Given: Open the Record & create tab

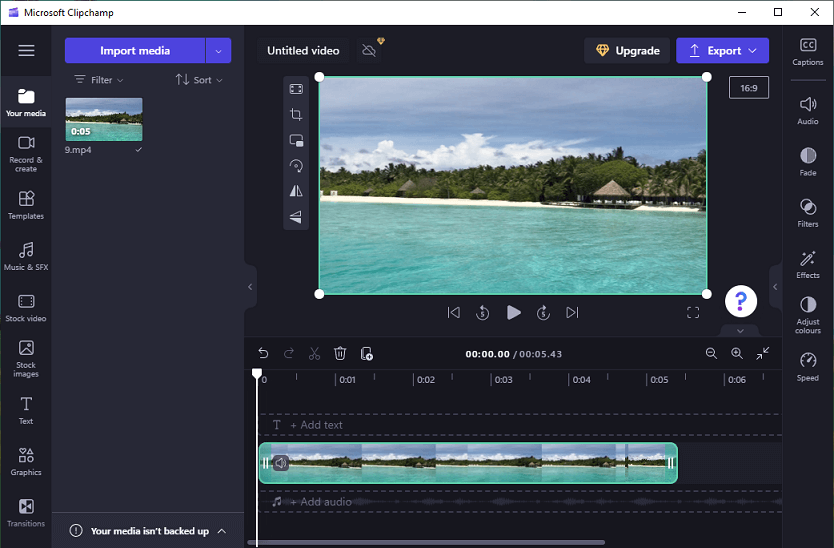Looking at the screenshot, I should (x=26, y=154).
